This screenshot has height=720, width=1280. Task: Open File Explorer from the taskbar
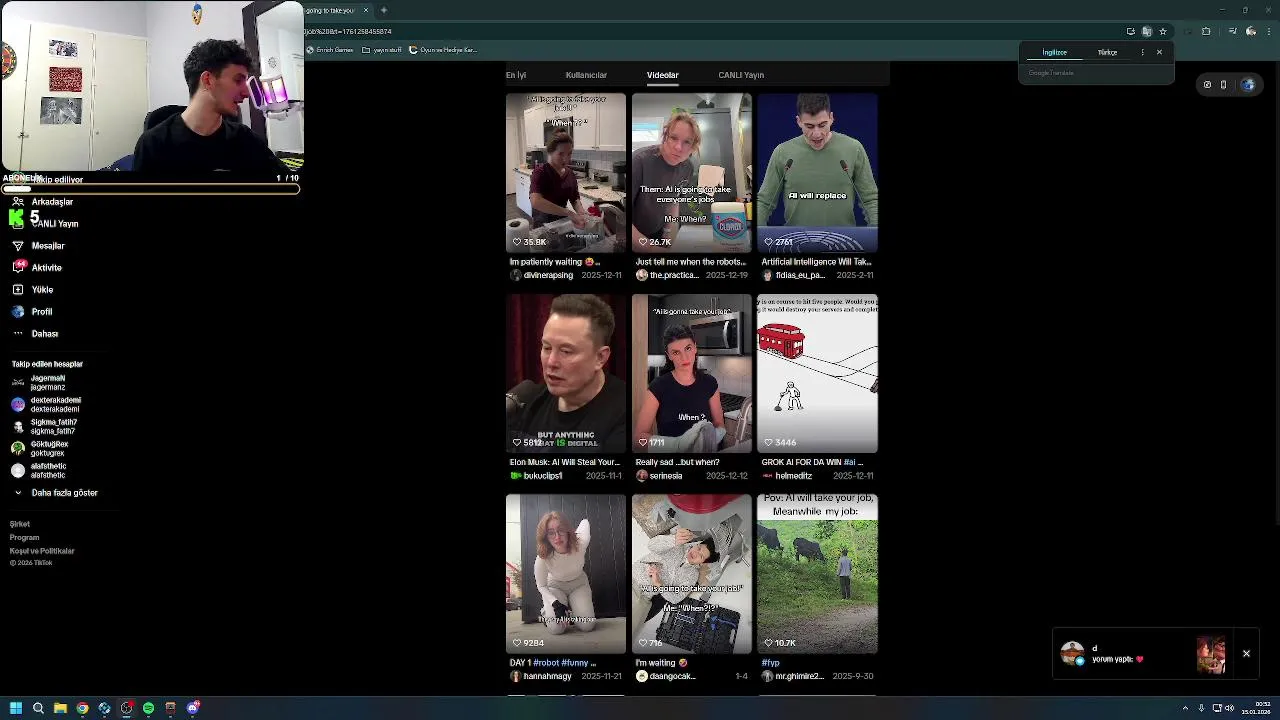pyautogui.click(x=60, y=708)
